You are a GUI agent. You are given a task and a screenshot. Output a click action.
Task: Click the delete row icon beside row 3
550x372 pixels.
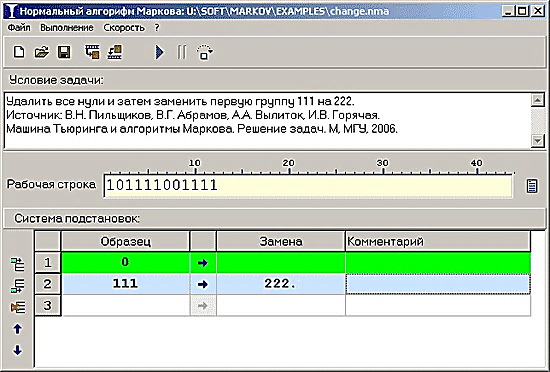pyautogui.click(x=18, y=307)
